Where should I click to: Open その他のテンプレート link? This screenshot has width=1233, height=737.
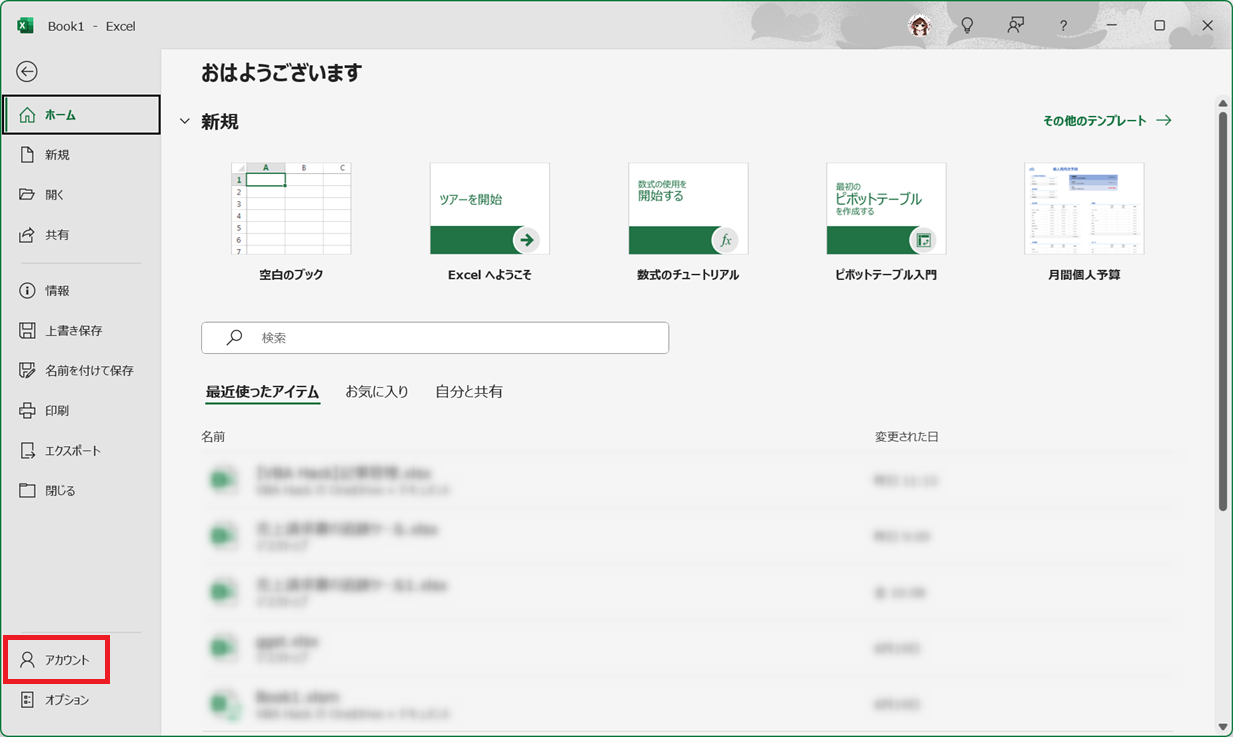[1107, 120]
